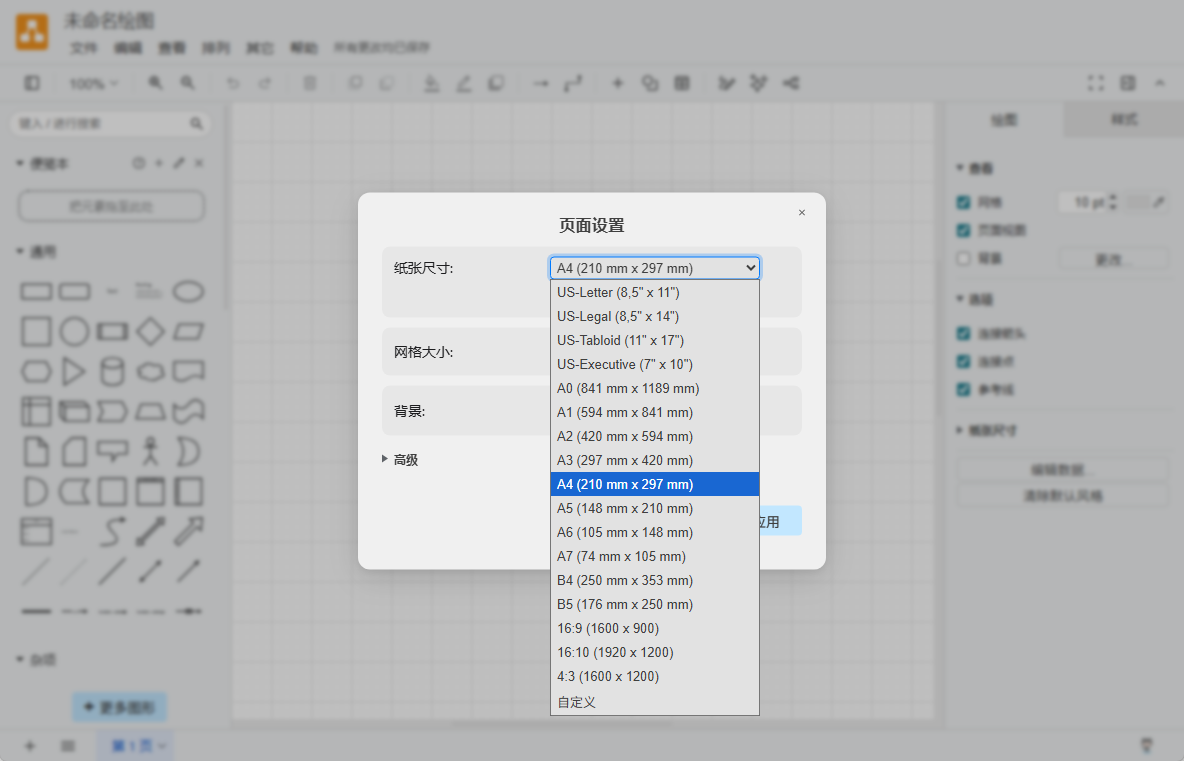The height and width of the screenshot is (761, 1184).
Task: Open the 纸张尺寸 paper size combo box
Action: tap(655, 268)
